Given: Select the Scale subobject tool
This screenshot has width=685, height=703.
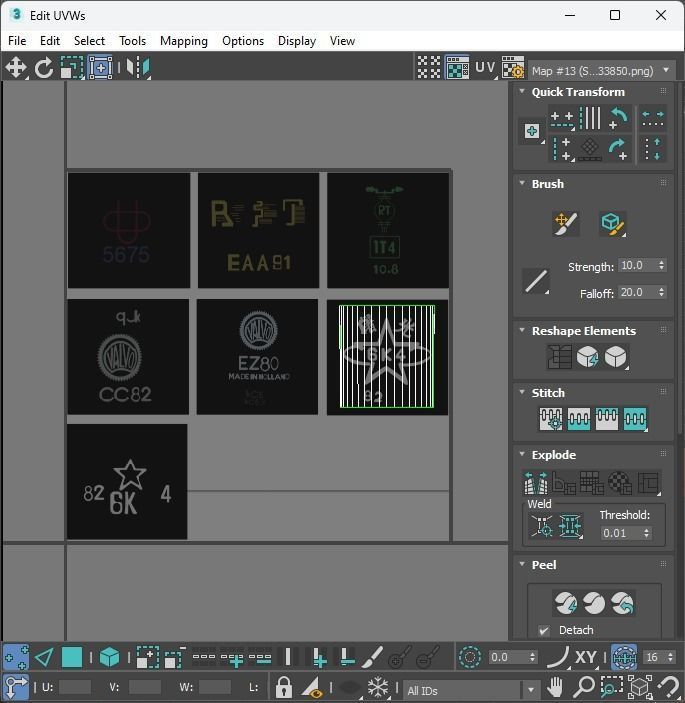Looking at the screenshot, I should tap(72, 68).
